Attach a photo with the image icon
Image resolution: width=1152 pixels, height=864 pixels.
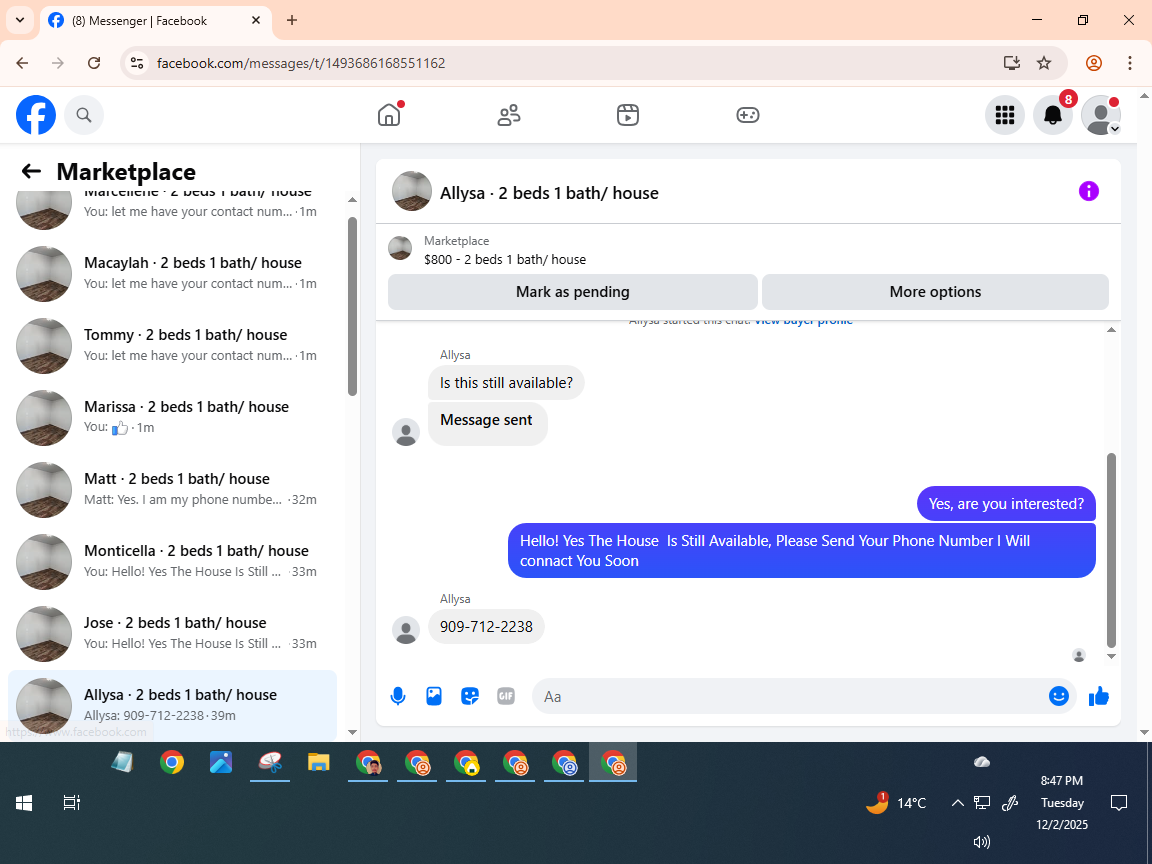[433, 696]
